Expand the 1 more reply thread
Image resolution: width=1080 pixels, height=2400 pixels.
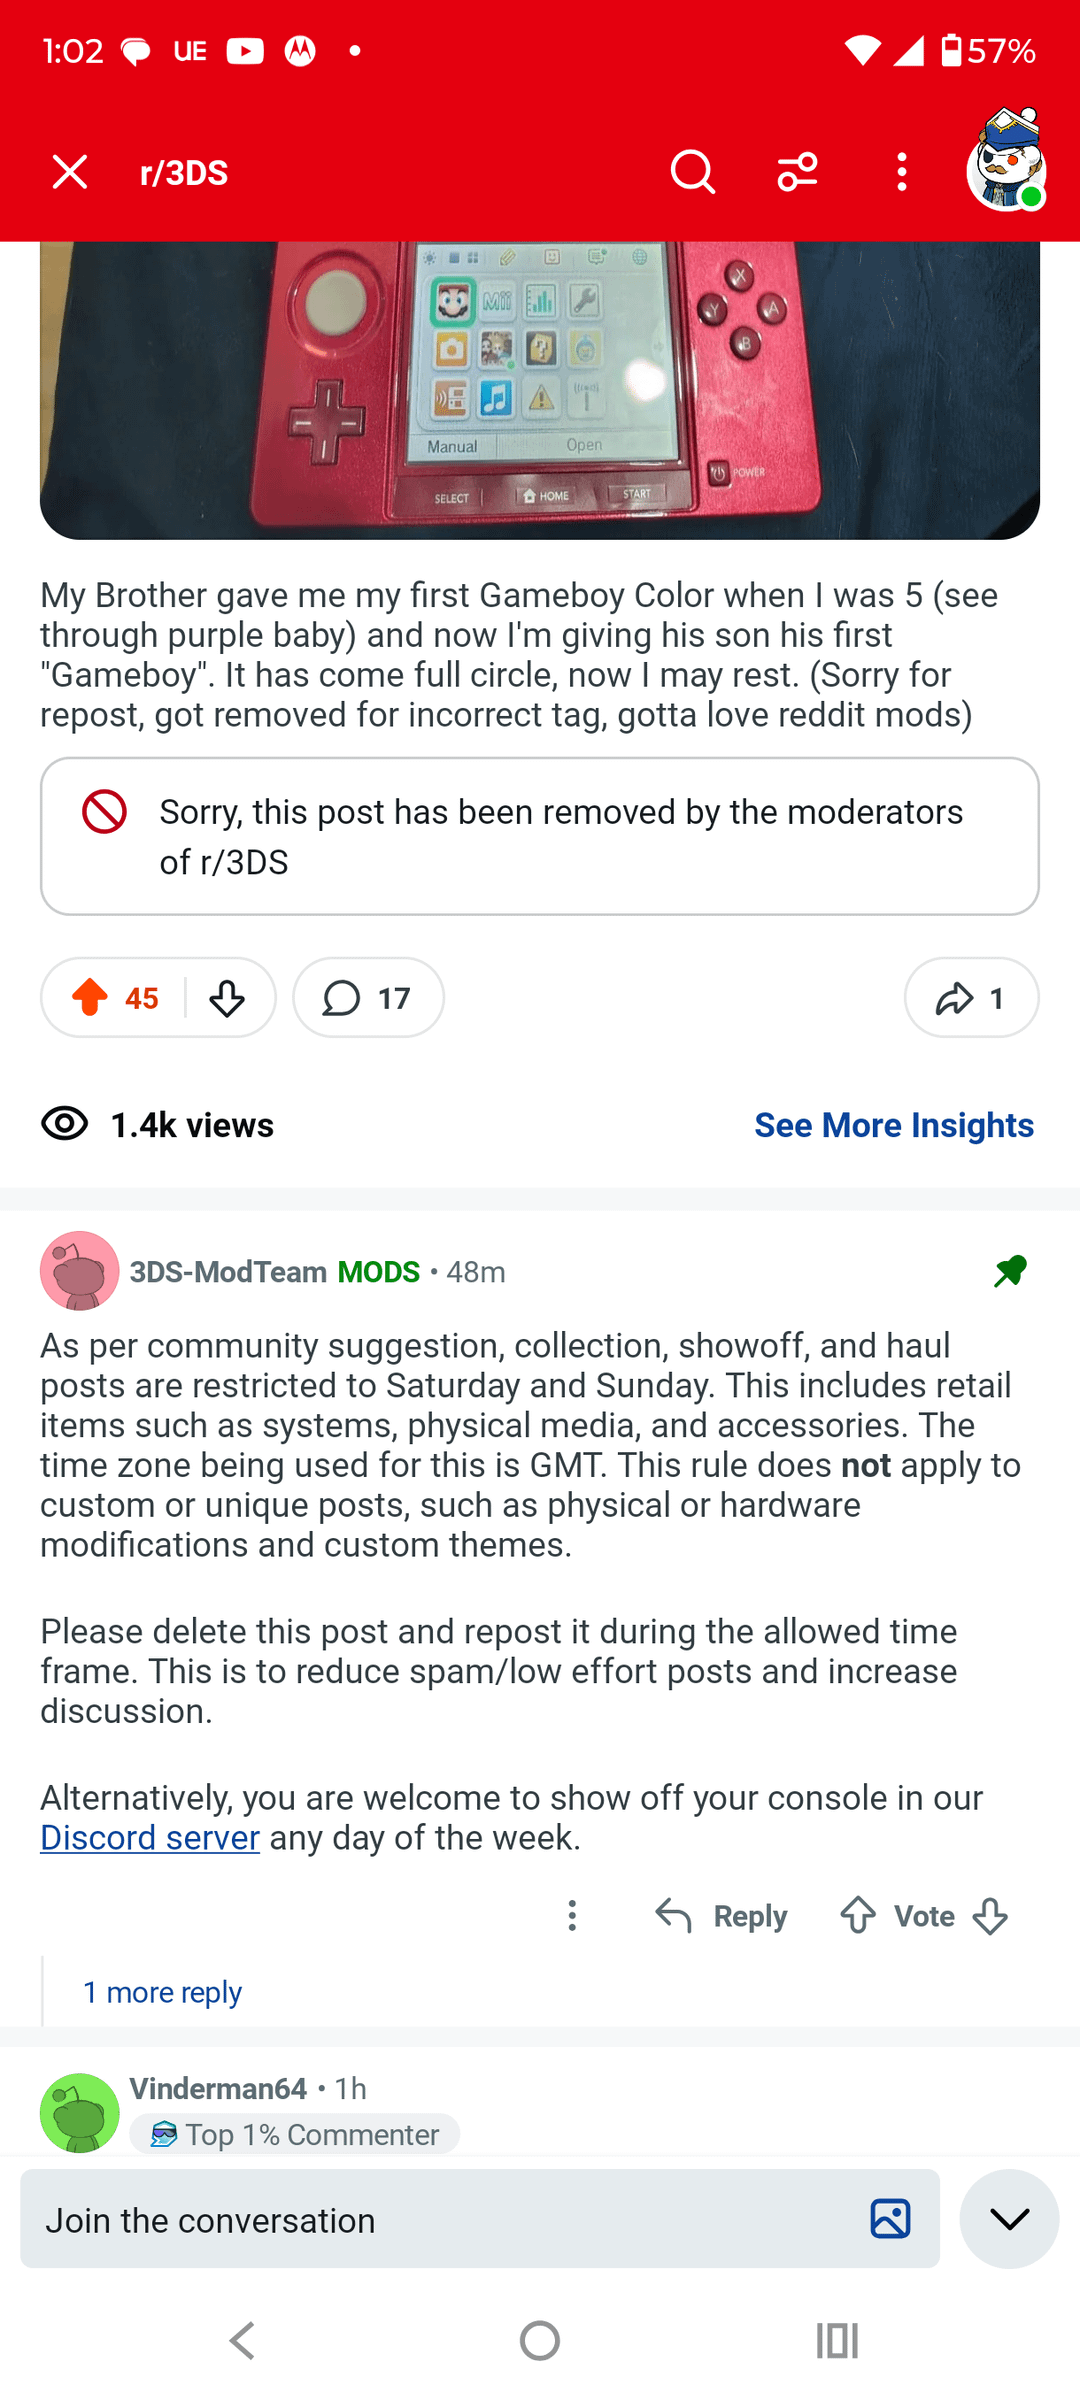pos(162,1992)
